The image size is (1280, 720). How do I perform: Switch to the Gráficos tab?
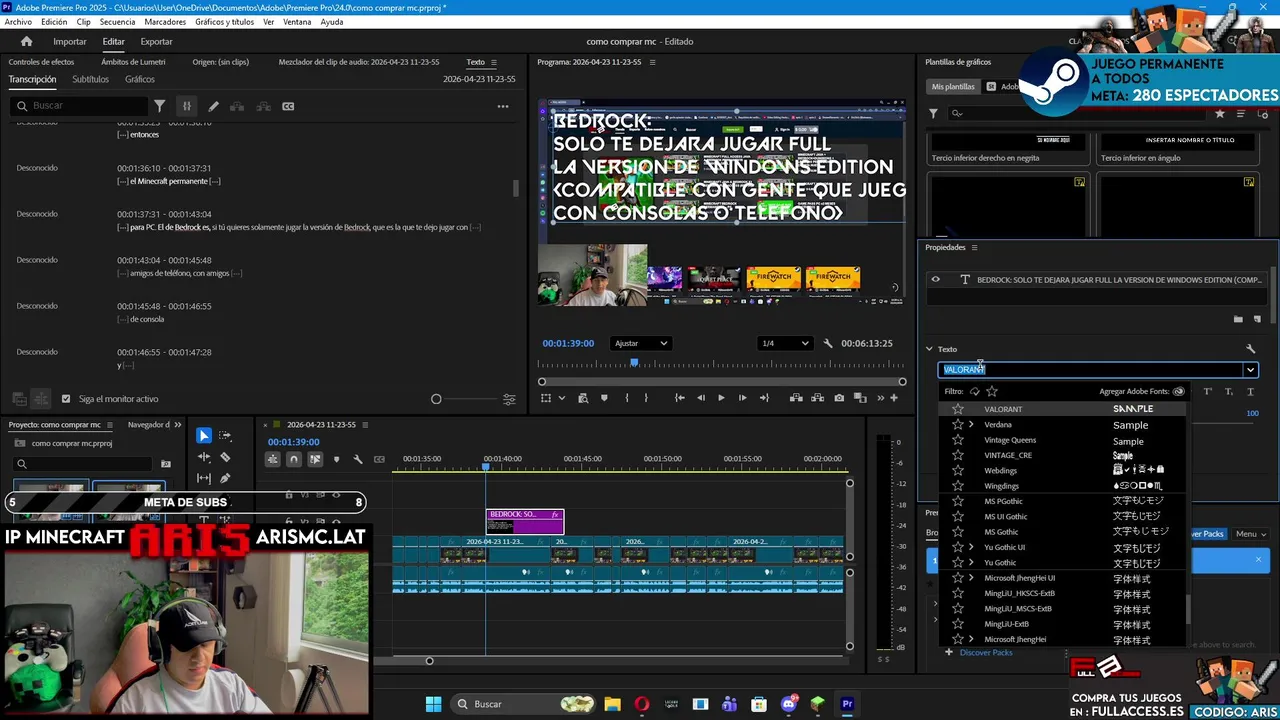pos(140,80)
